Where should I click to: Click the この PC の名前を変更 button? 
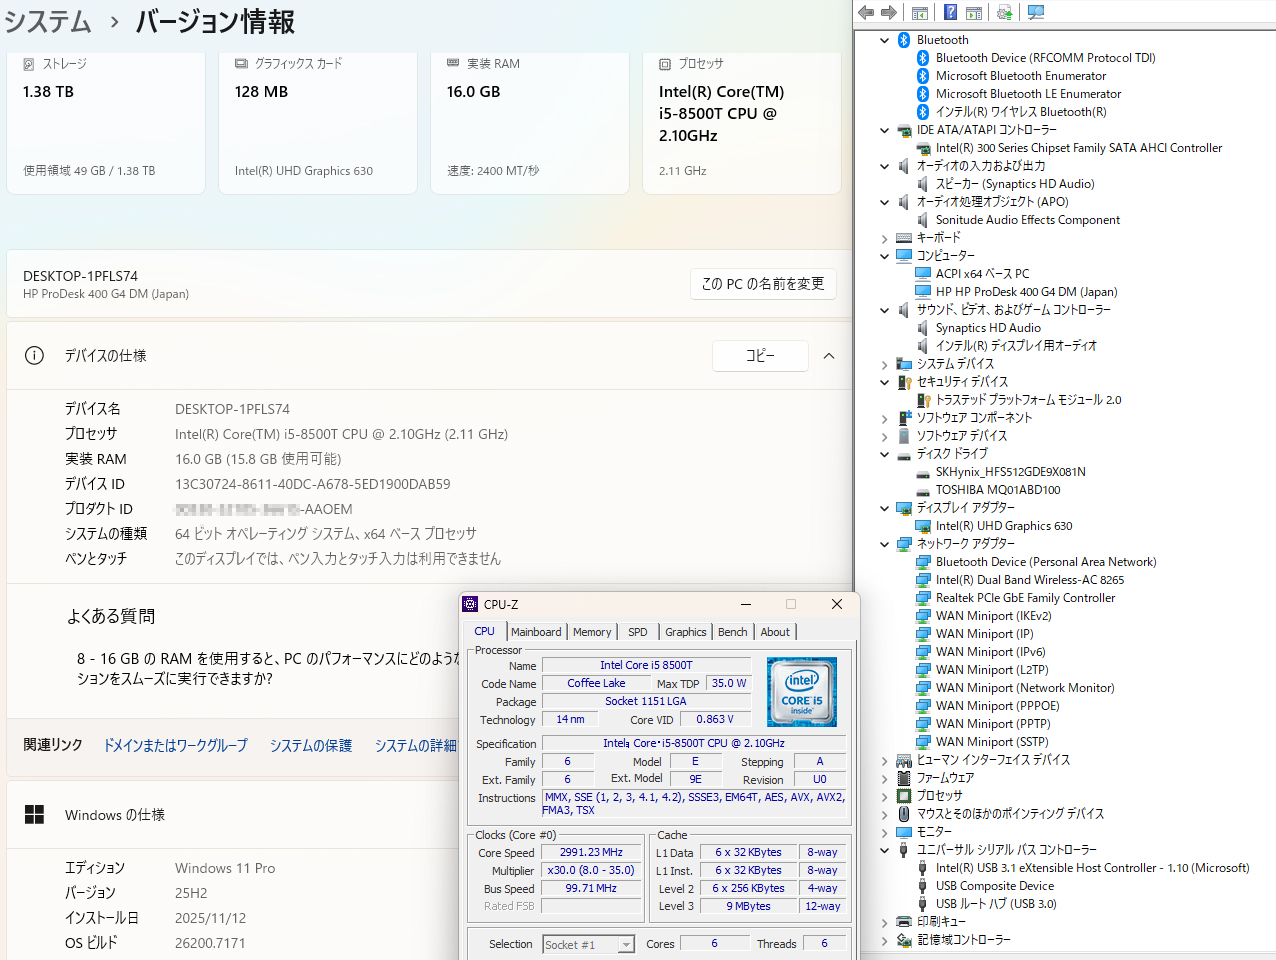tap(763, 284)
